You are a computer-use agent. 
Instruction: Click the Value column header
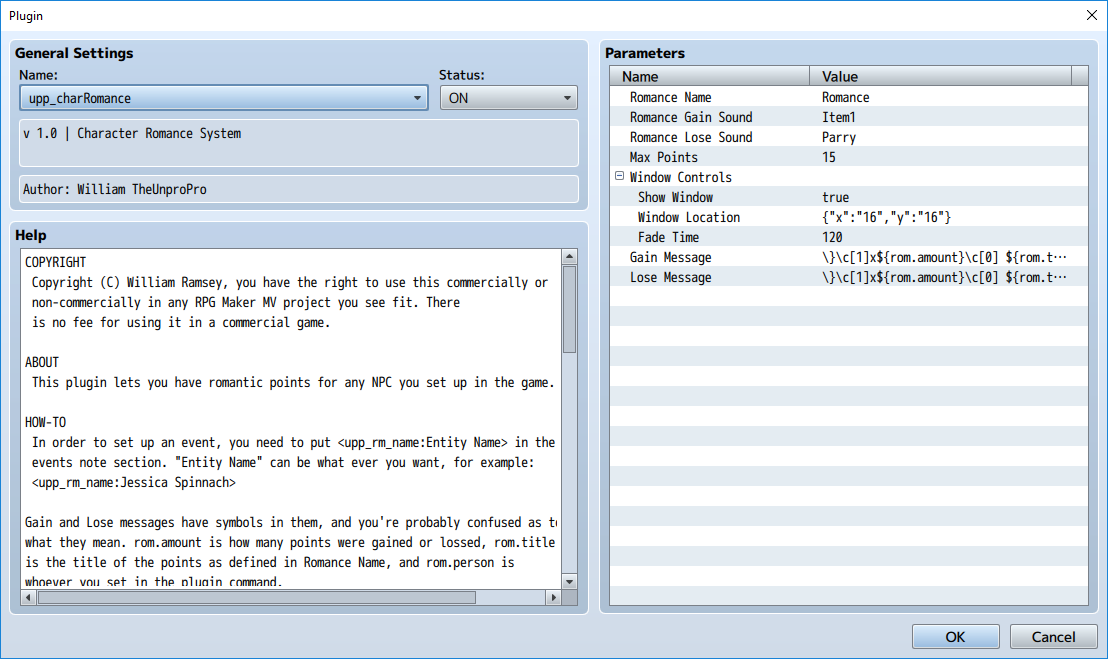pos(940,76)
